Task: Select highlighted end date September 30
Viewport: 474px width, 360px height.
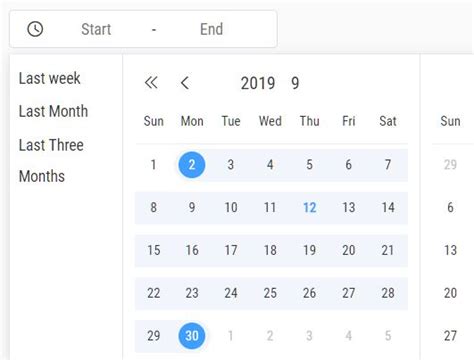Action: pos(192,336)
